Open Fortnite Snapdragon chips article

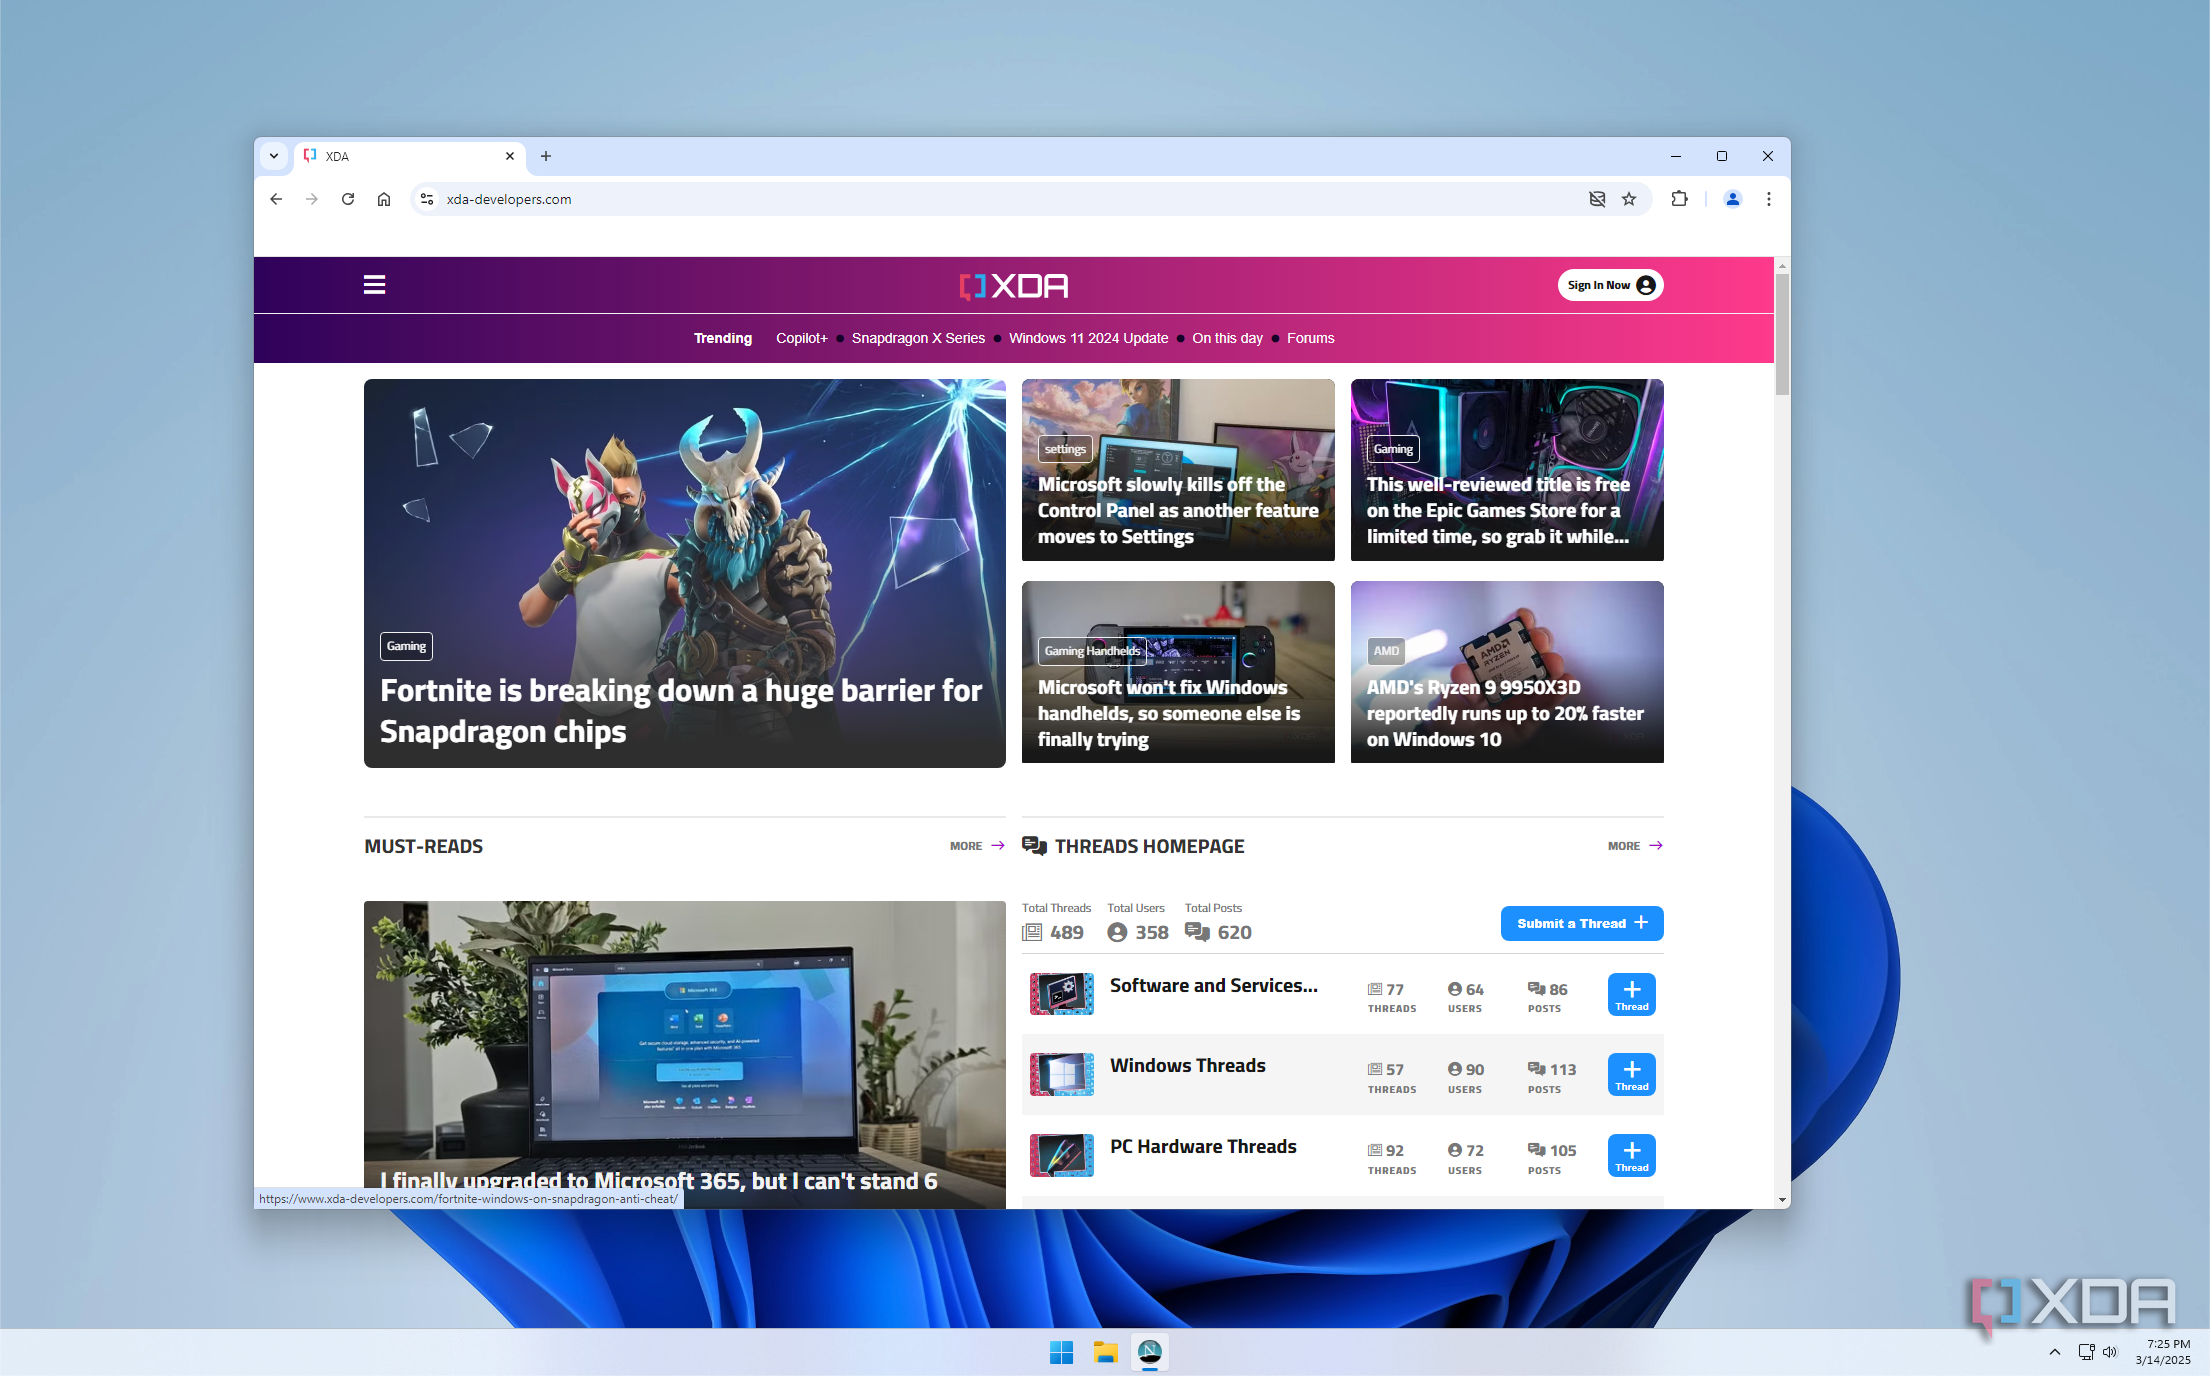(685, 573)
